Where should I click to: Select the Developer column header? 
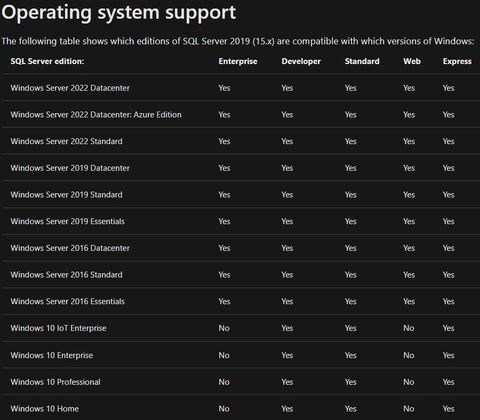[x=301, y=61]
